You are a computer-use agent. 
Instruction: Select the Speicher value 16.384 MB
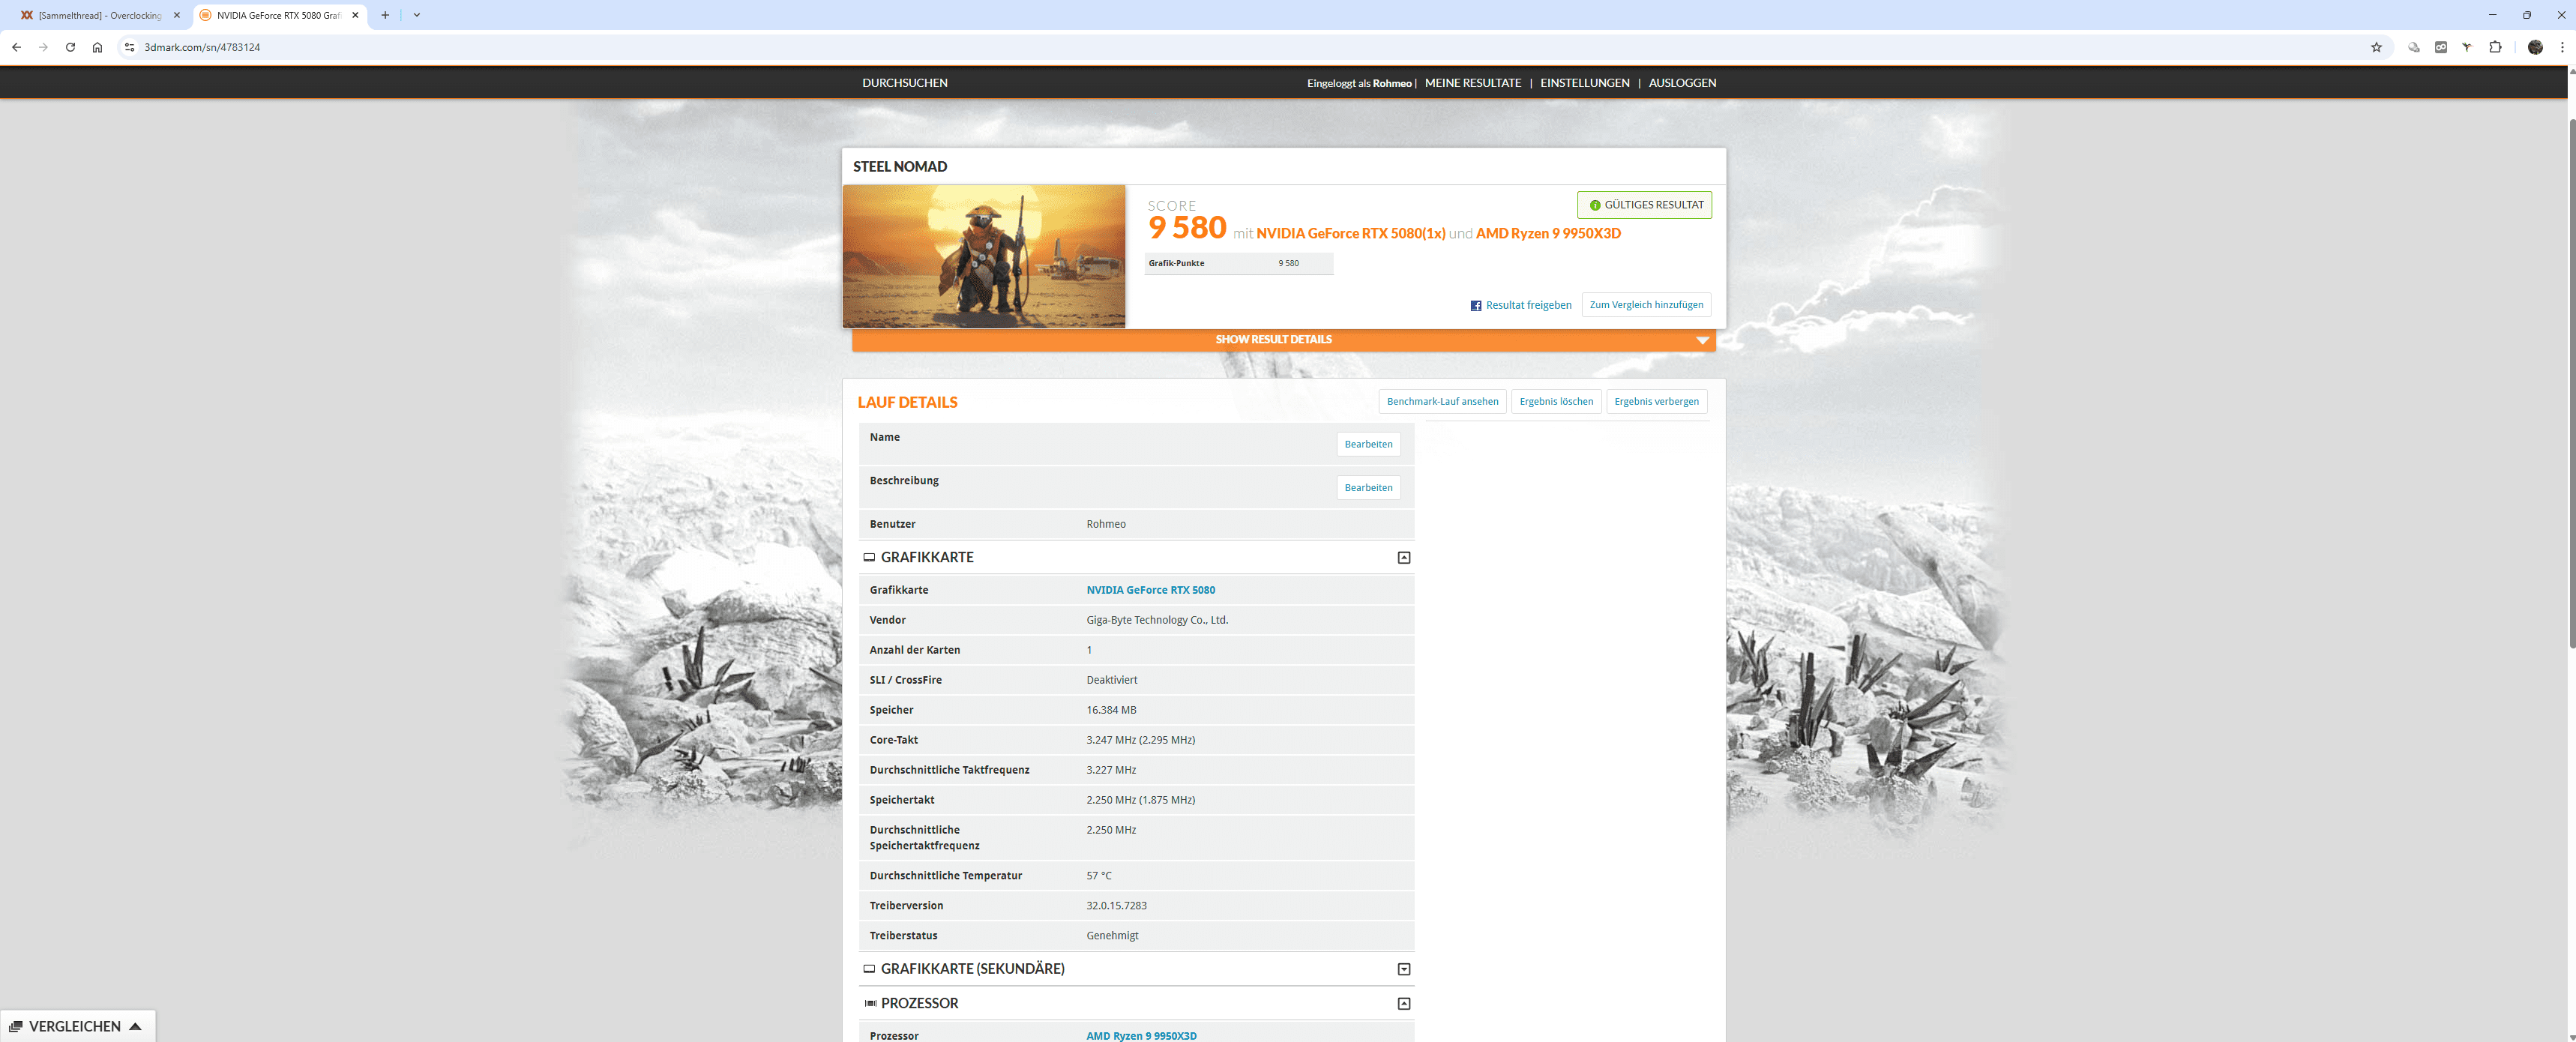point(1111,710)
